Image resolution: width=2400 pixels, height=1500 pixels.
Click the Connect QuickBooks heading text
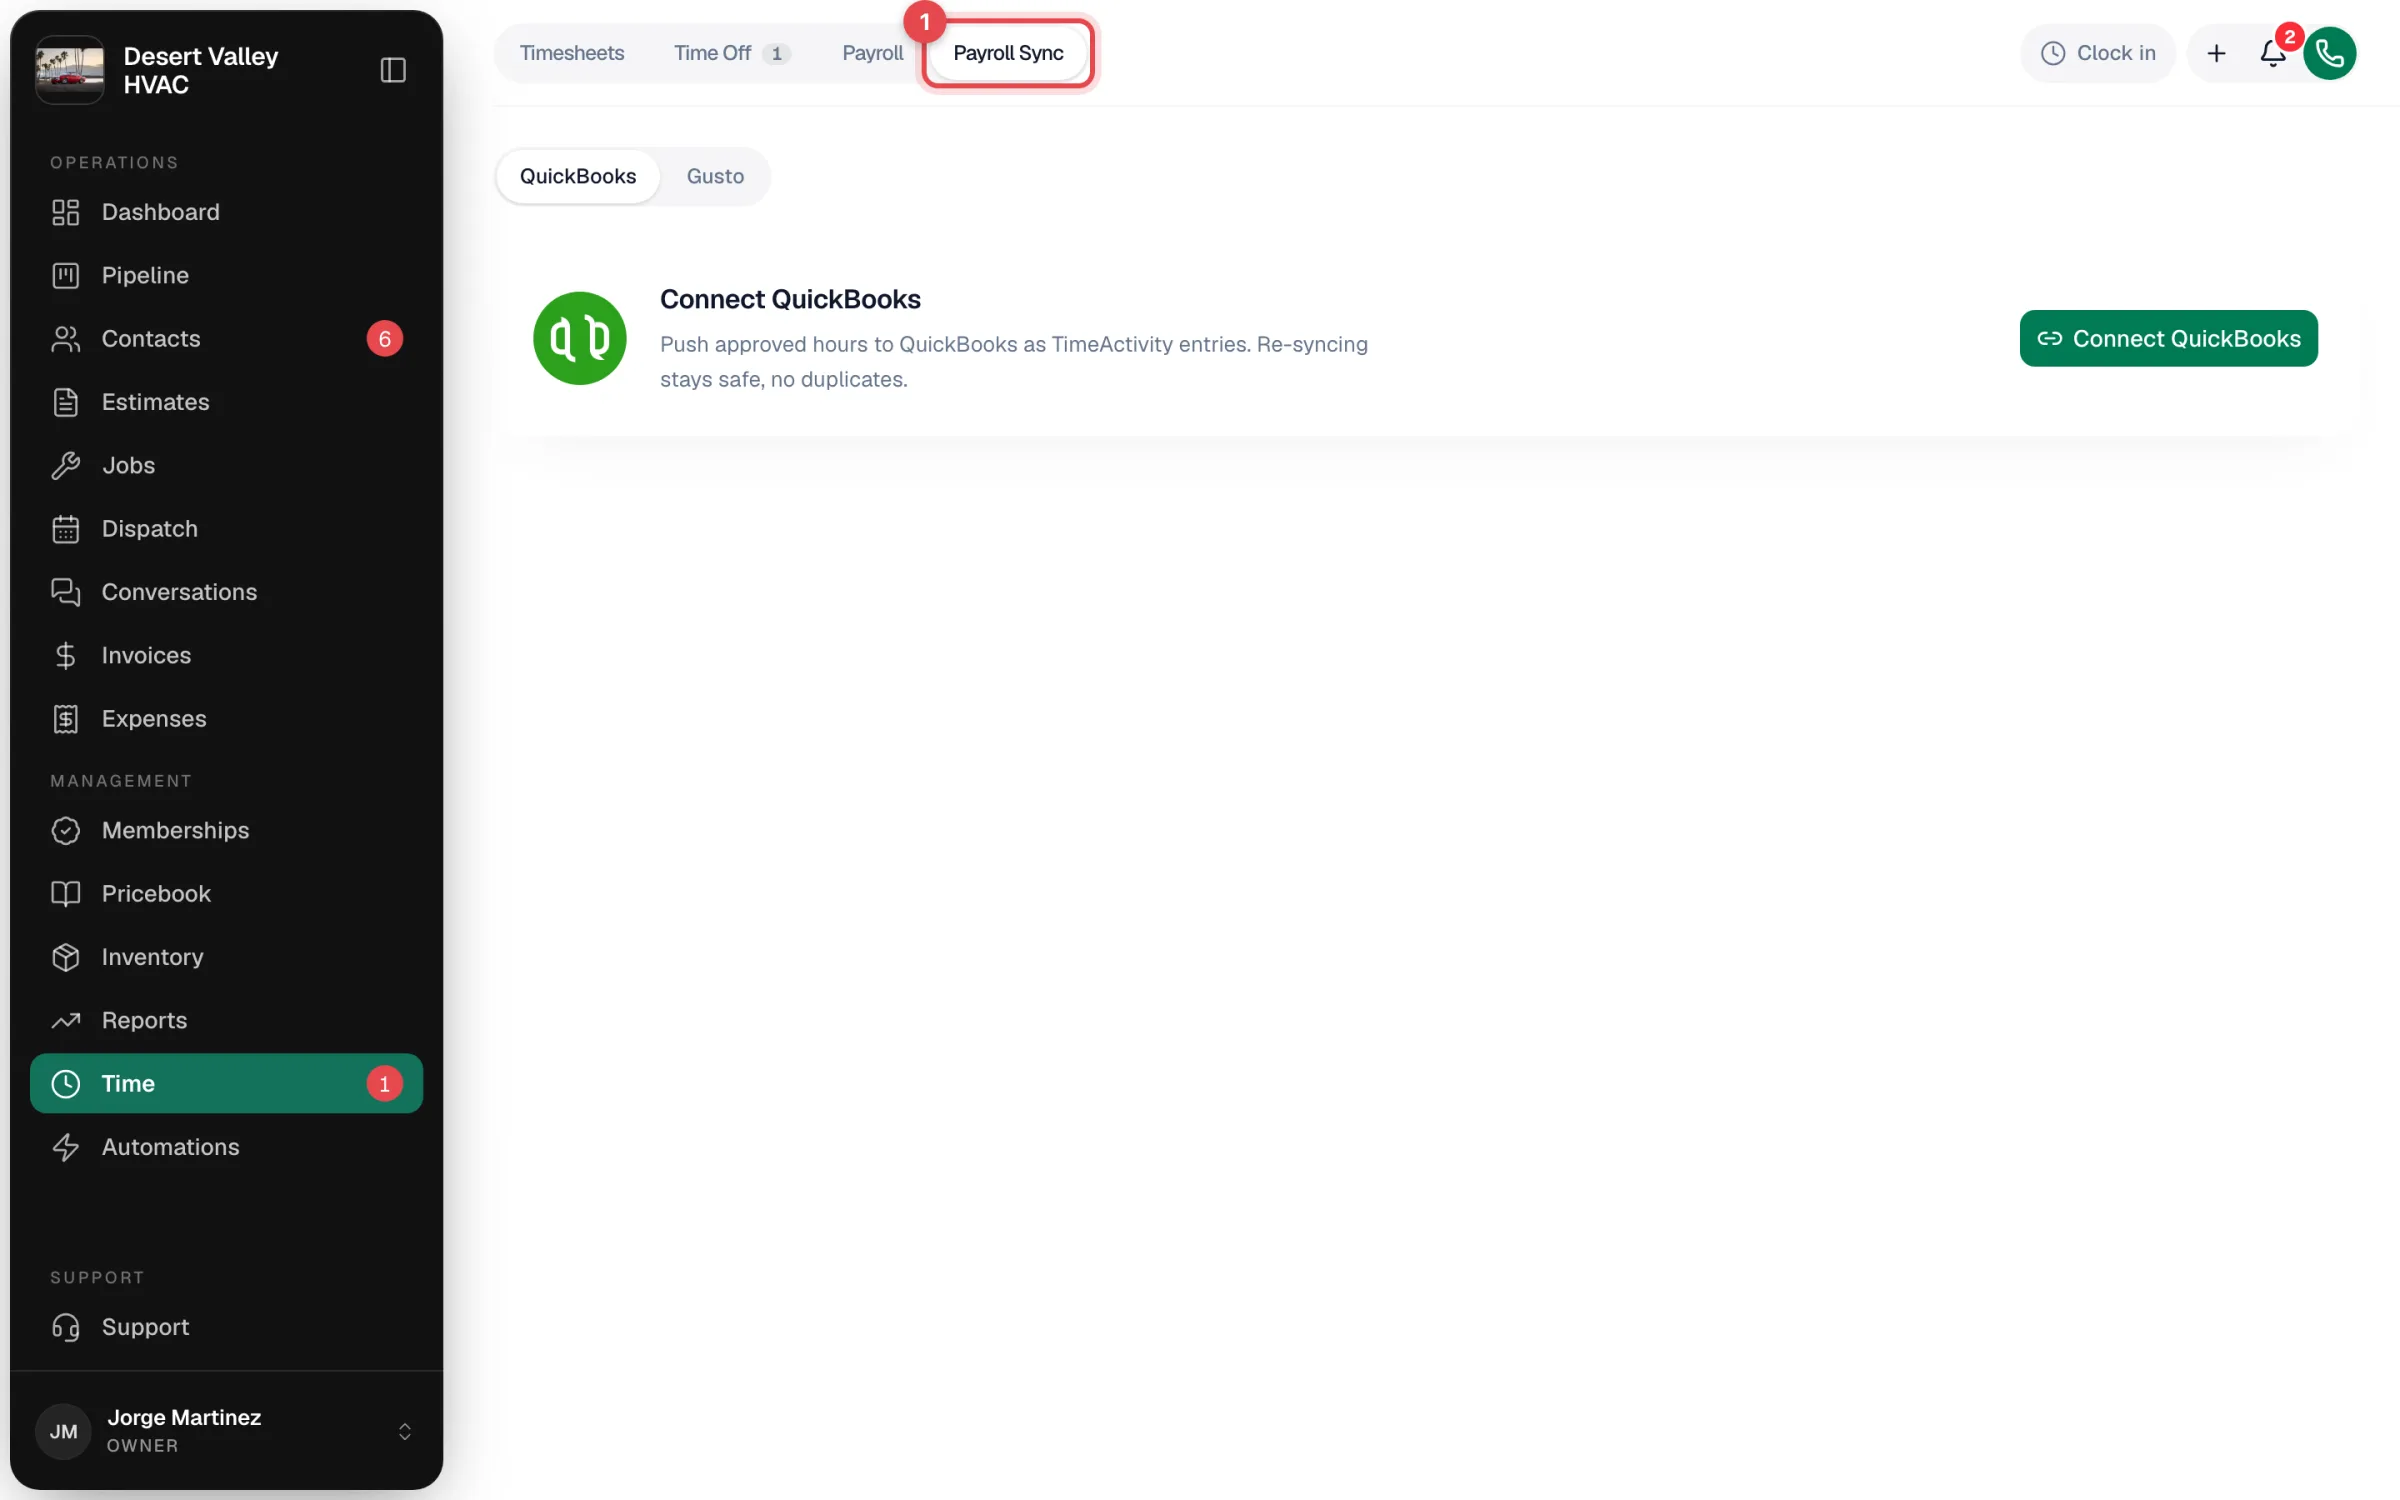point(790,299)
